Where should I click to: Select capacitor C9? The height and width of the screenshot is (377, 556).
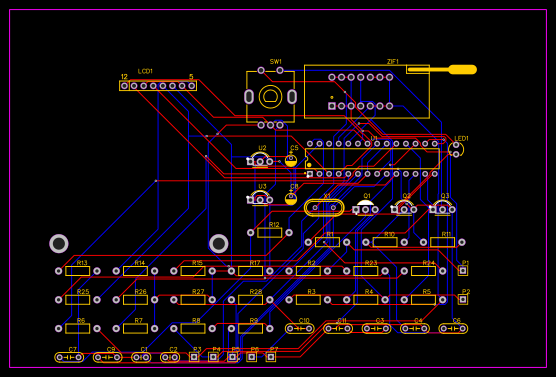point(107,357)
